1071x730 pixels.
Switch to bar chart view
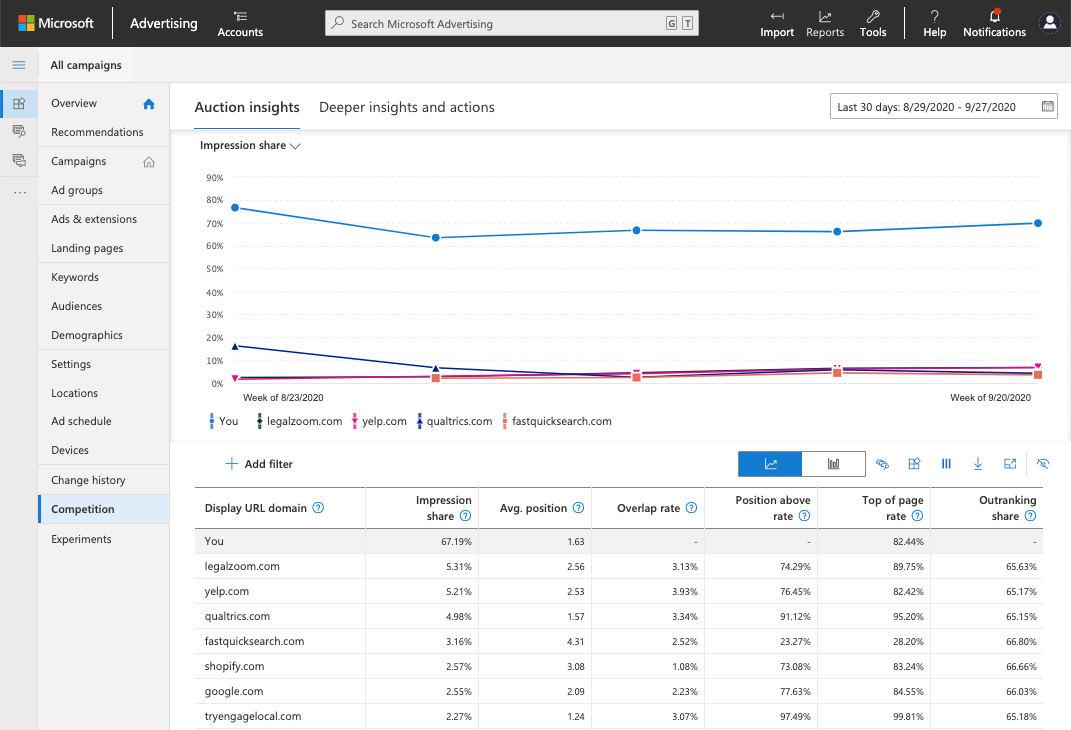(x=833, y=464)
